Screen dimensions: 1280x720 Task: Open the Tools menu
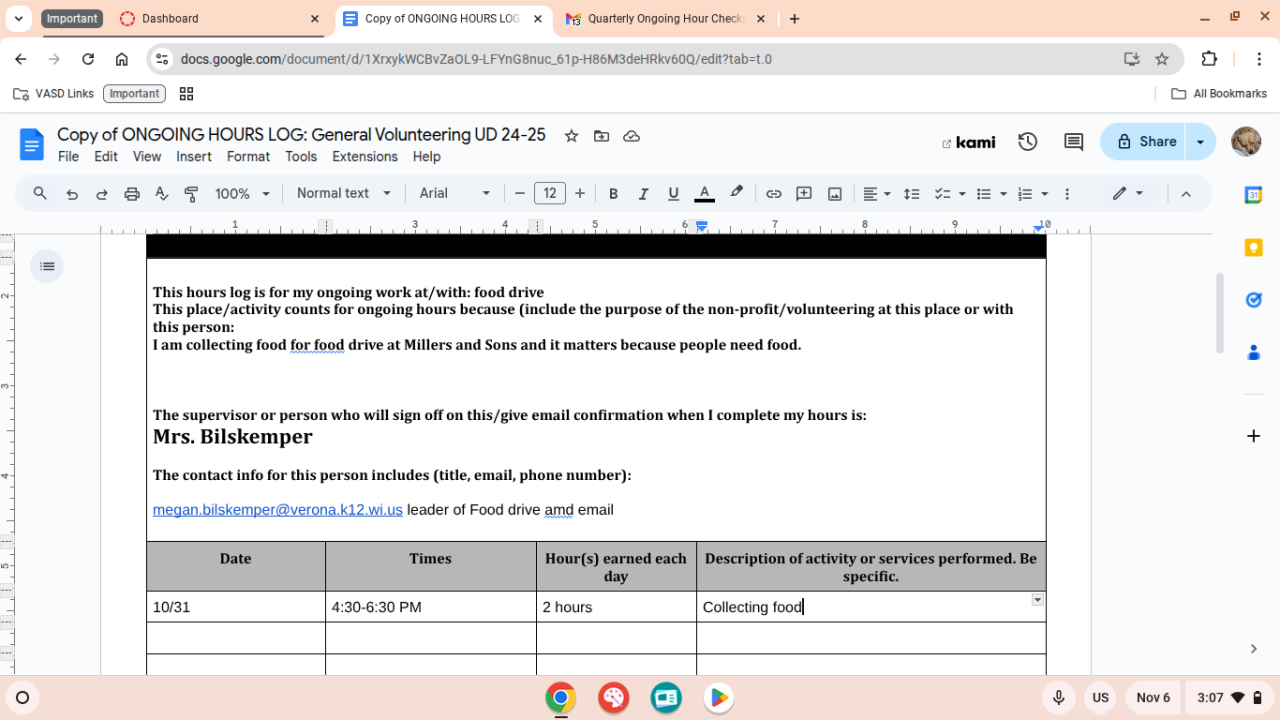pos(301,157)
